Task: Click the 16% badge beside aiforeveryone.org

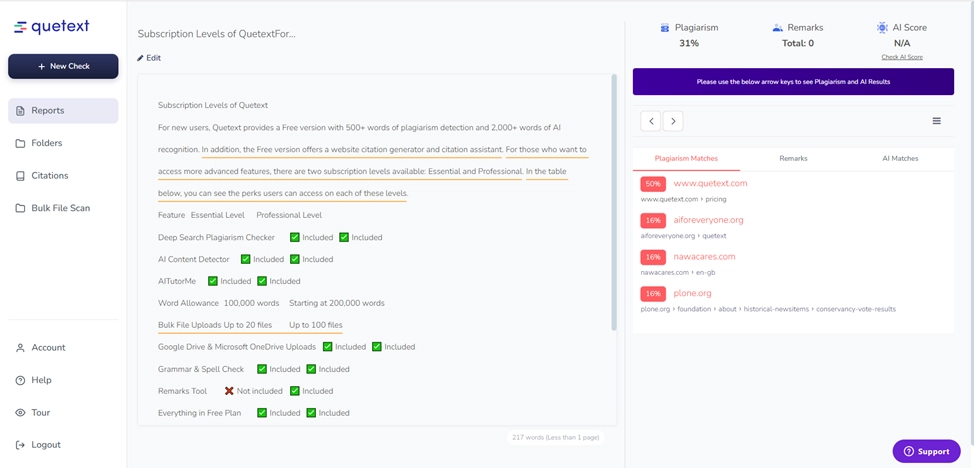Action: (653, 221)
